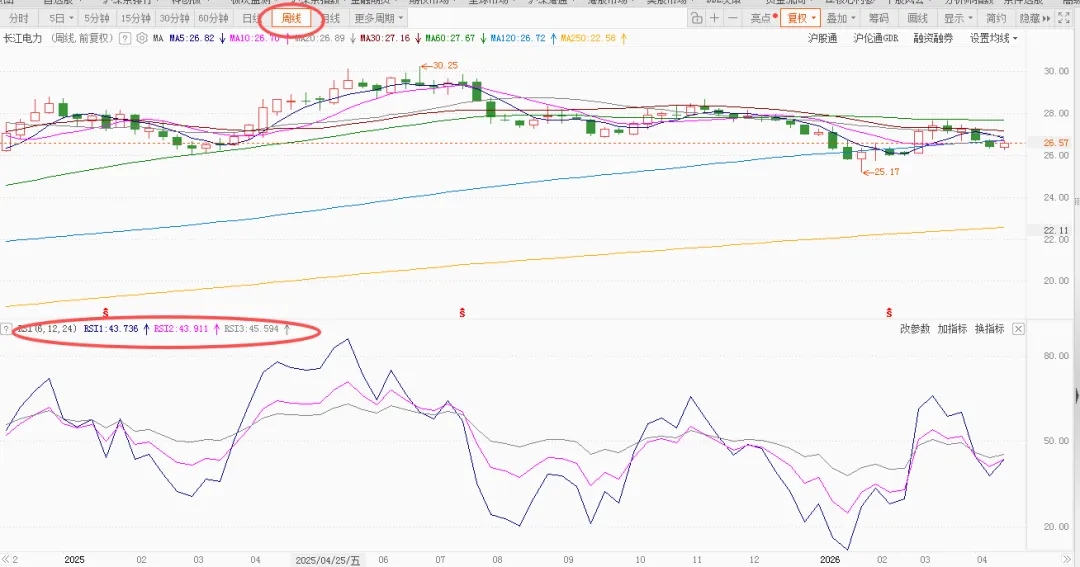Select the 60分钟 chart period
Screen dimensions: 1080x567
point(213,19)
